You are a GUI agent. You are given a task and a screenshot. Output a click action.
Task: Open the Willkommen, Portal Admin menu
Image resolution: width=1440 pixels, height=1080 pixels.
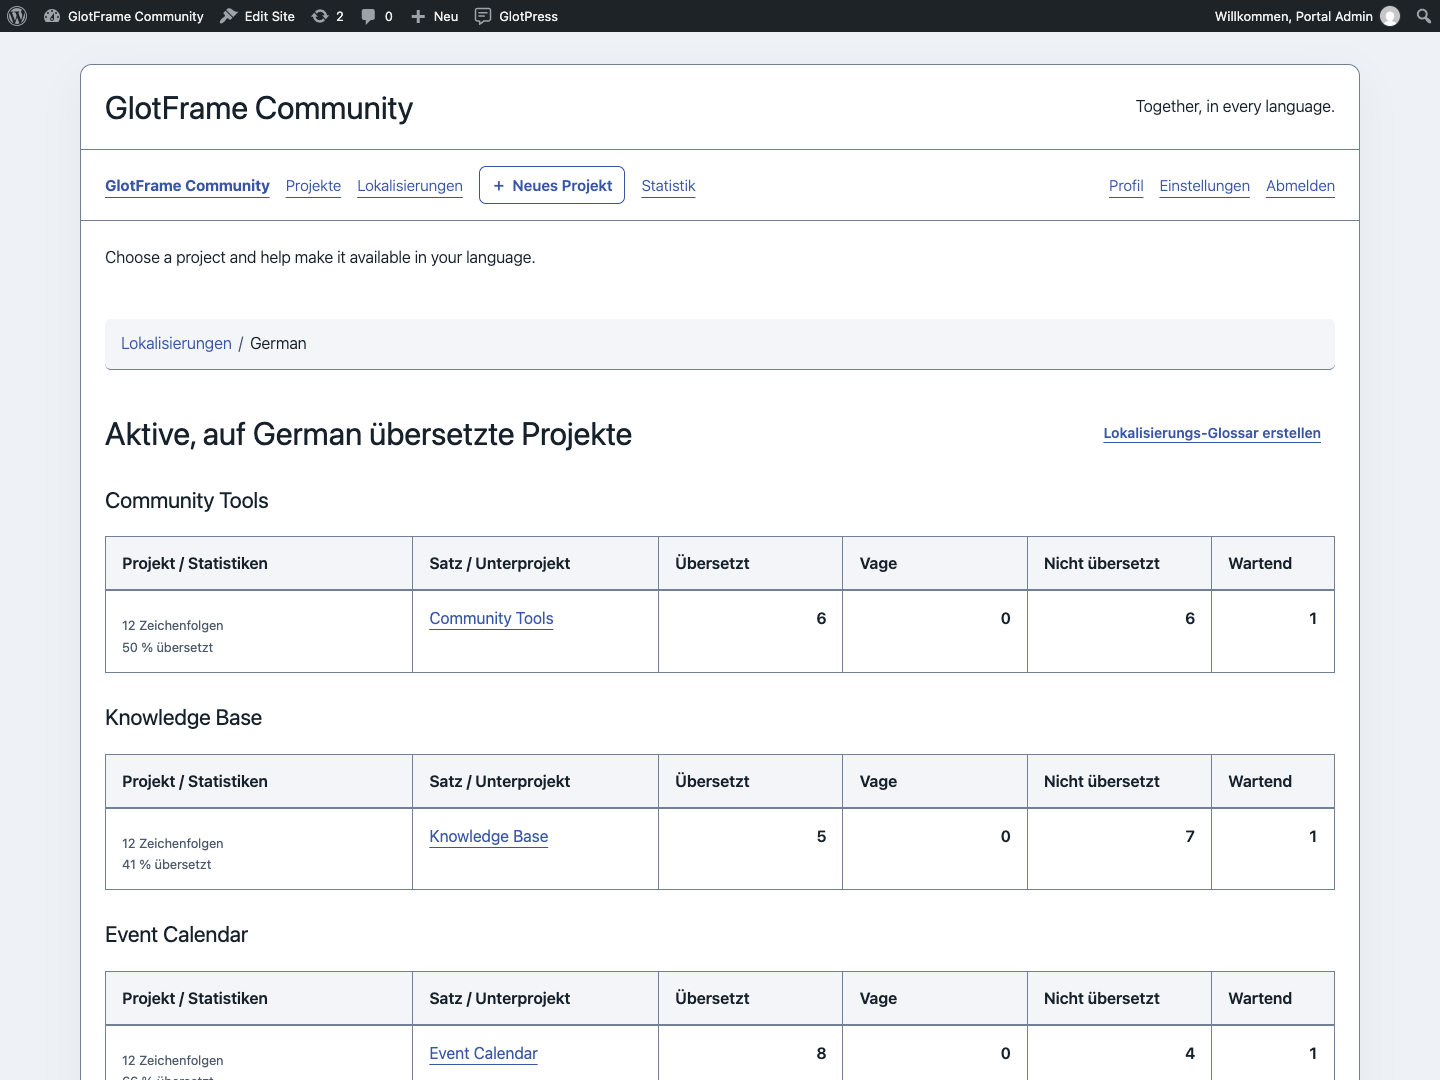pos(1307,16)
